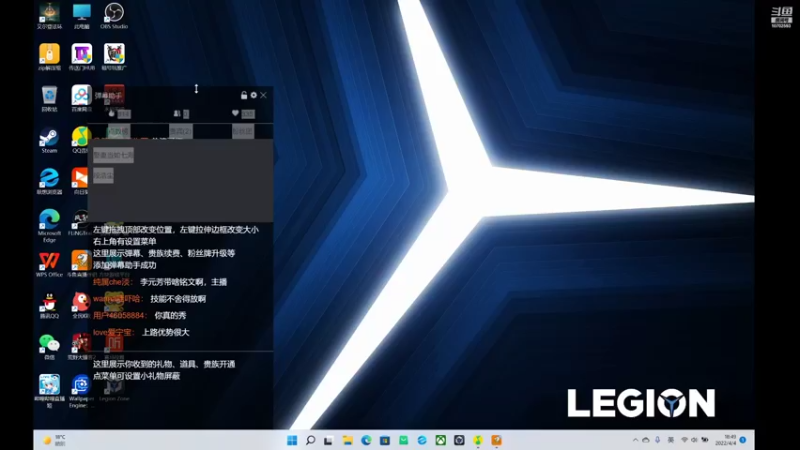Screen dimensions: 800x450
Task: Switch the 英 input method indicator
Action: click(x=670, y=440)
